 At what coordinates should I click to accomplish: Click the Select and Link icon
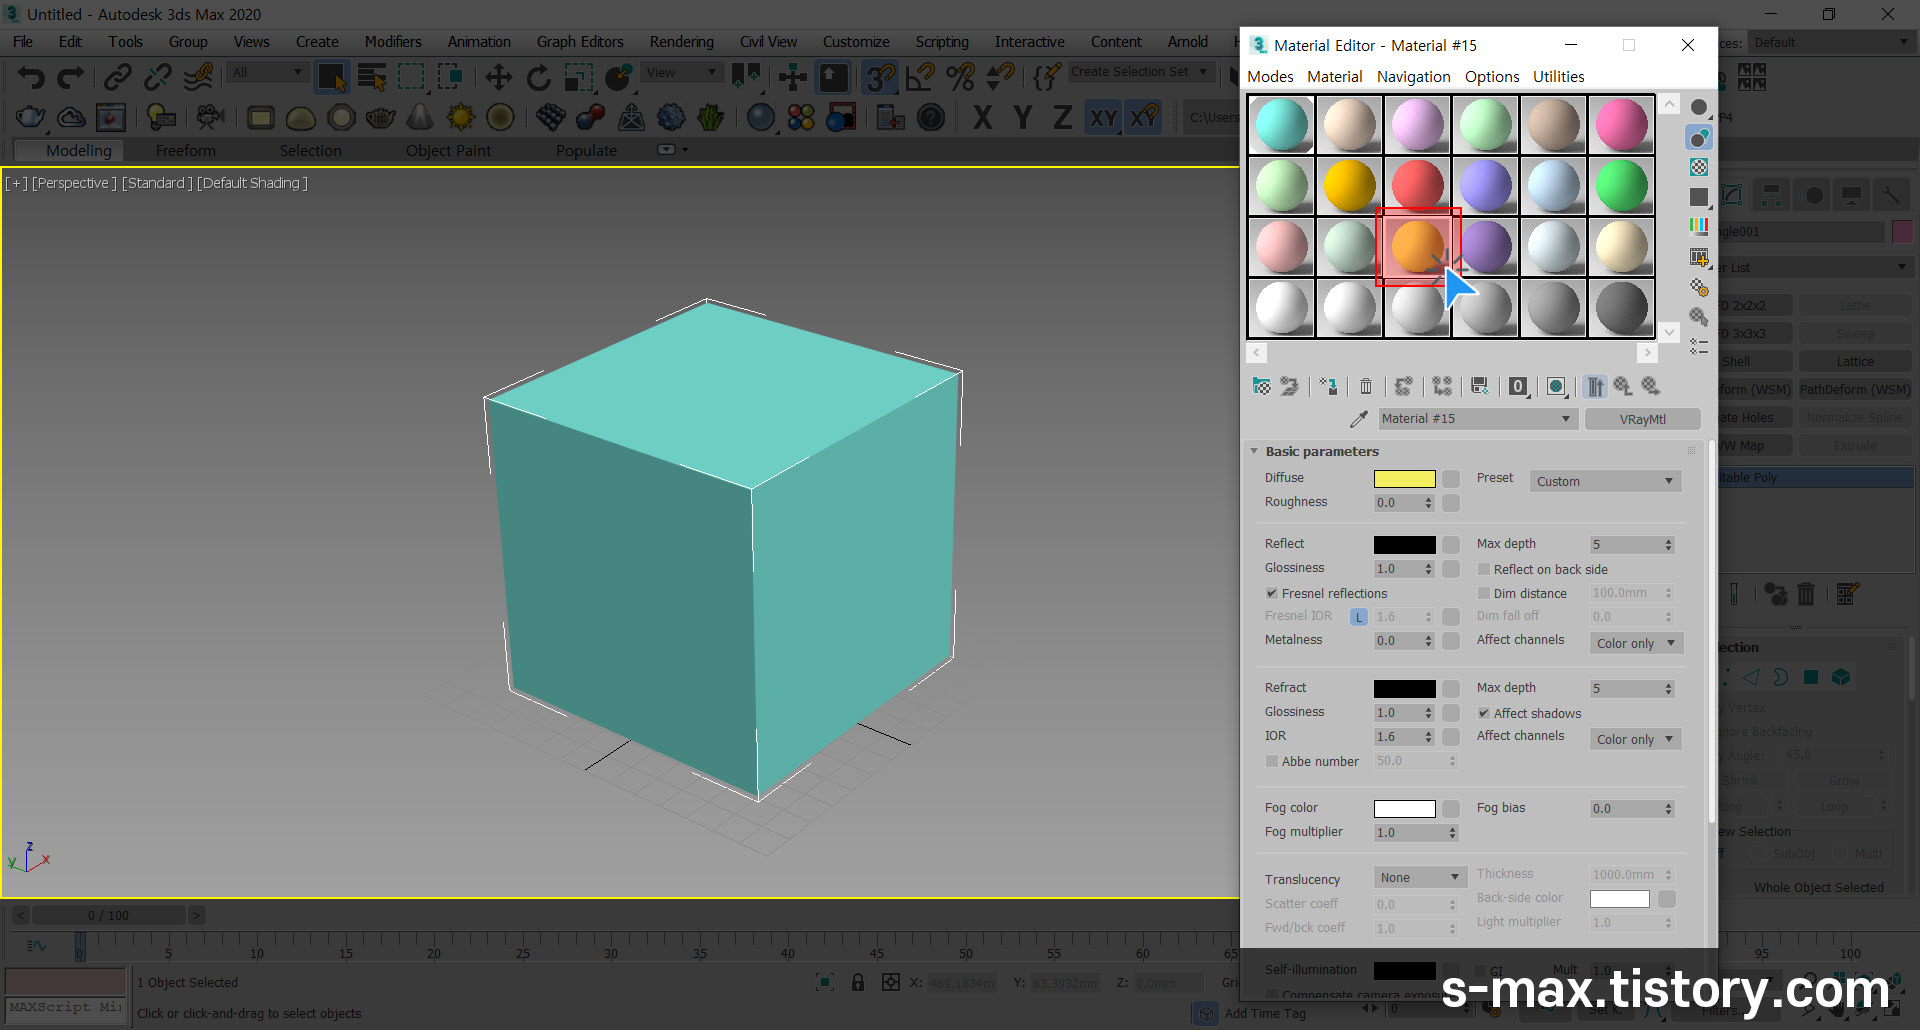[118, 77]
